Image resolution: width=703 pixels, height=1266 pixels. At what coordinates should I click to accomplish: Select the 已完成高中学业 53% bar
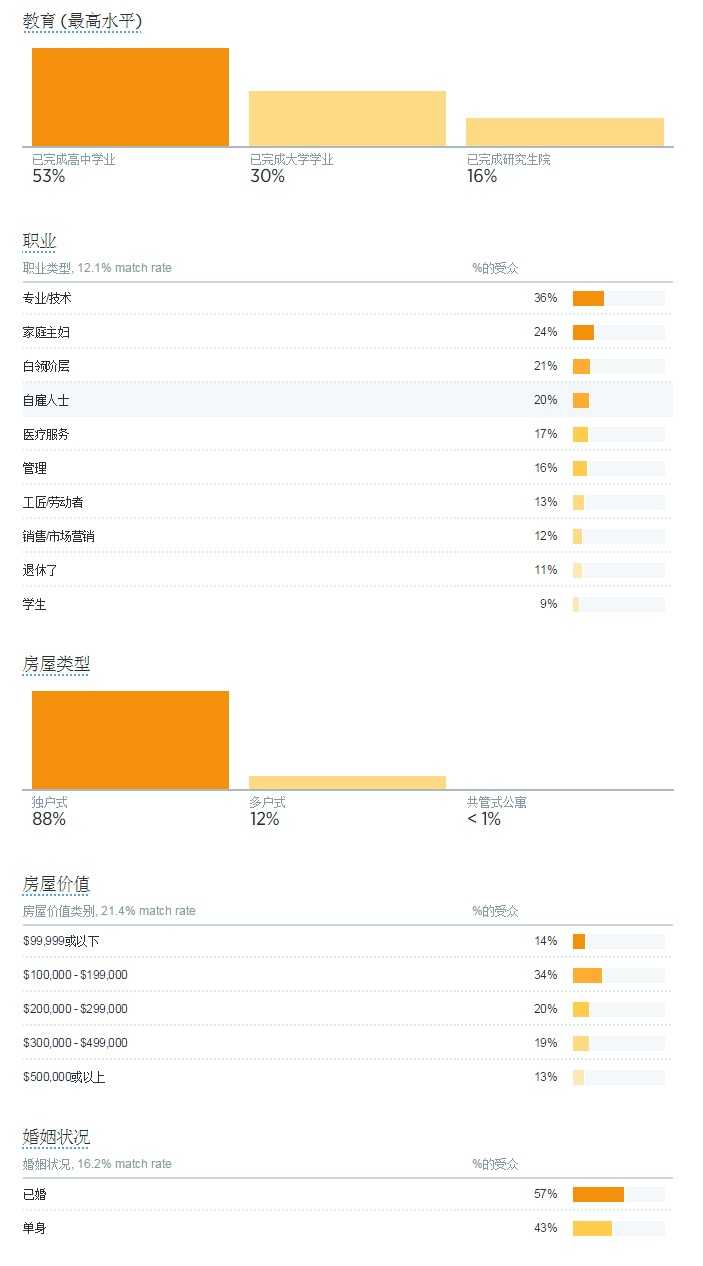tap(130, 97)
